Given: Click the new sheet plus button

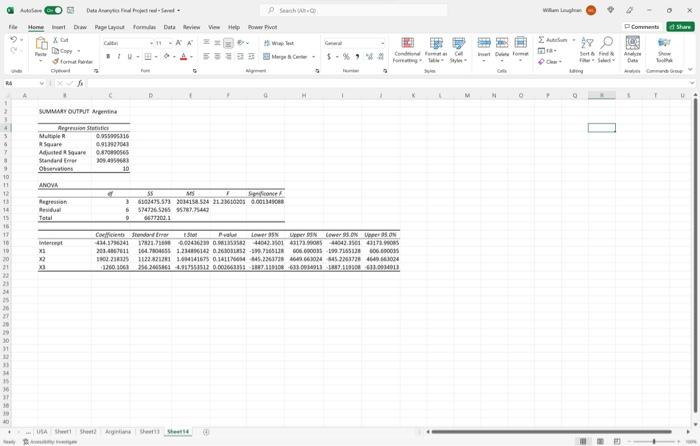Looking at the screenshot, I should tap(206, 432).
